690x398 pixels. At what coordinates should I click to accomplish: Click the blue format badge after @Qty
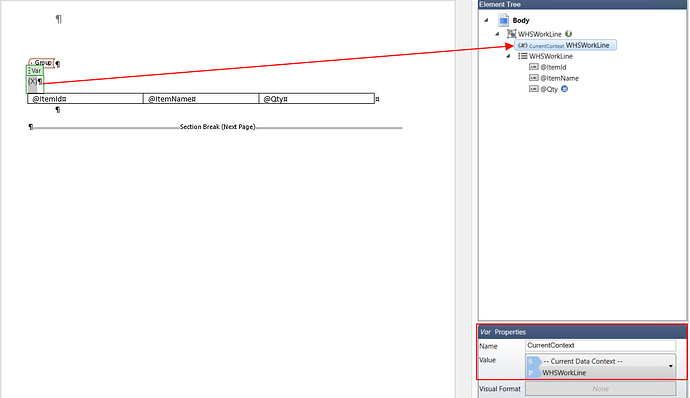point(565,89)
